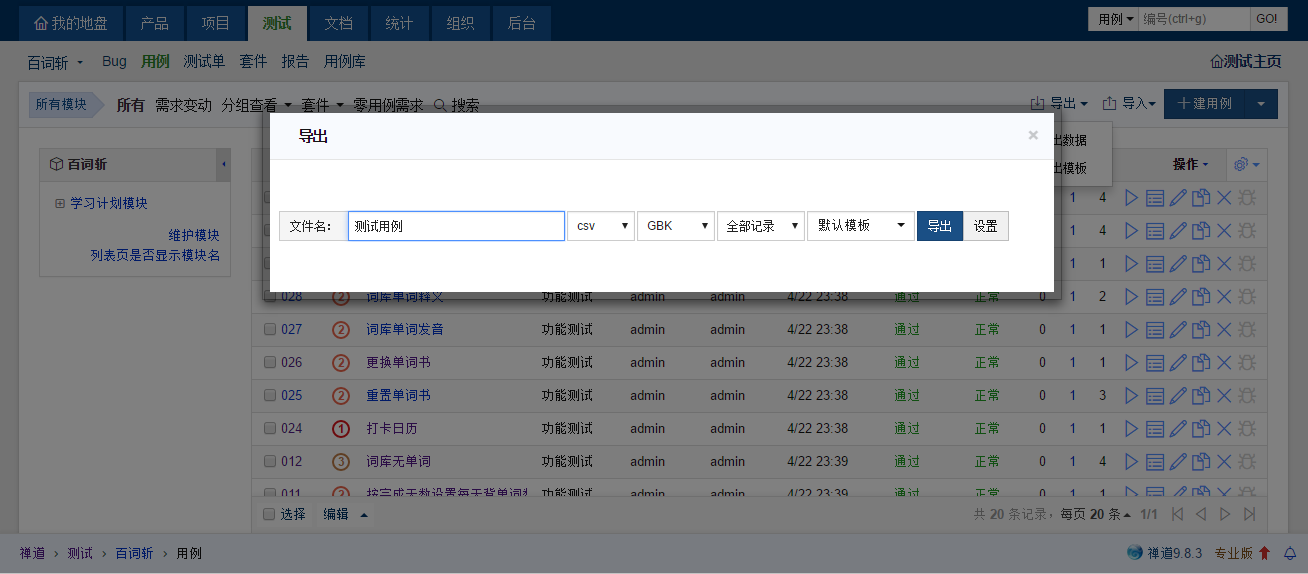Viewport: 1308px width, 574px height.
Task: Open the Bug submenu item
Action: 114,61
